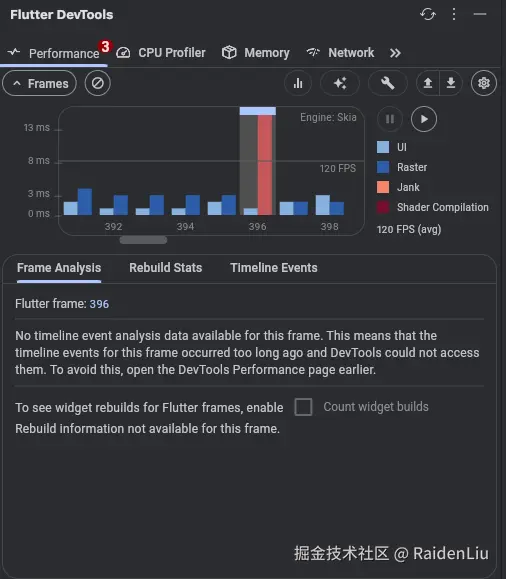Open the three-dot options menu
Screen dimensions: 506x579
pos(454,14)
